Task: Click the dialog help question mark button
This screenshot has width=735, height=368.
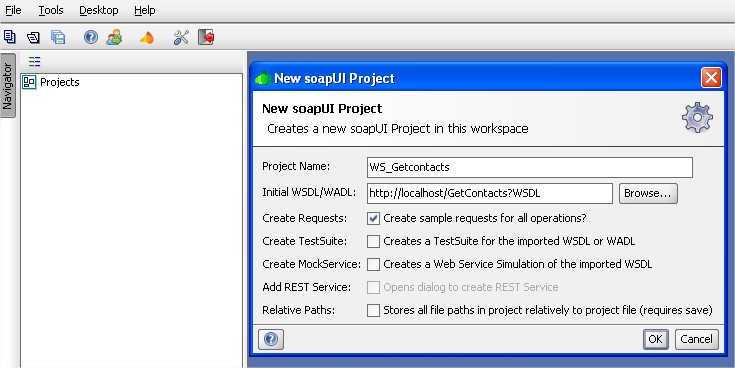Action: 271,339
